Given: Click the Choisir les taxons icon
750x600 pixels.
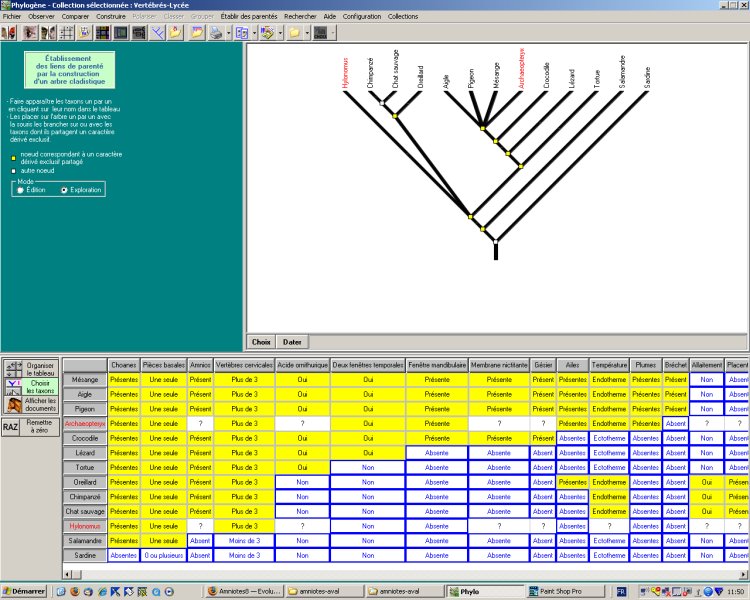Looking at the screenshot, I should tap(13, 386).
